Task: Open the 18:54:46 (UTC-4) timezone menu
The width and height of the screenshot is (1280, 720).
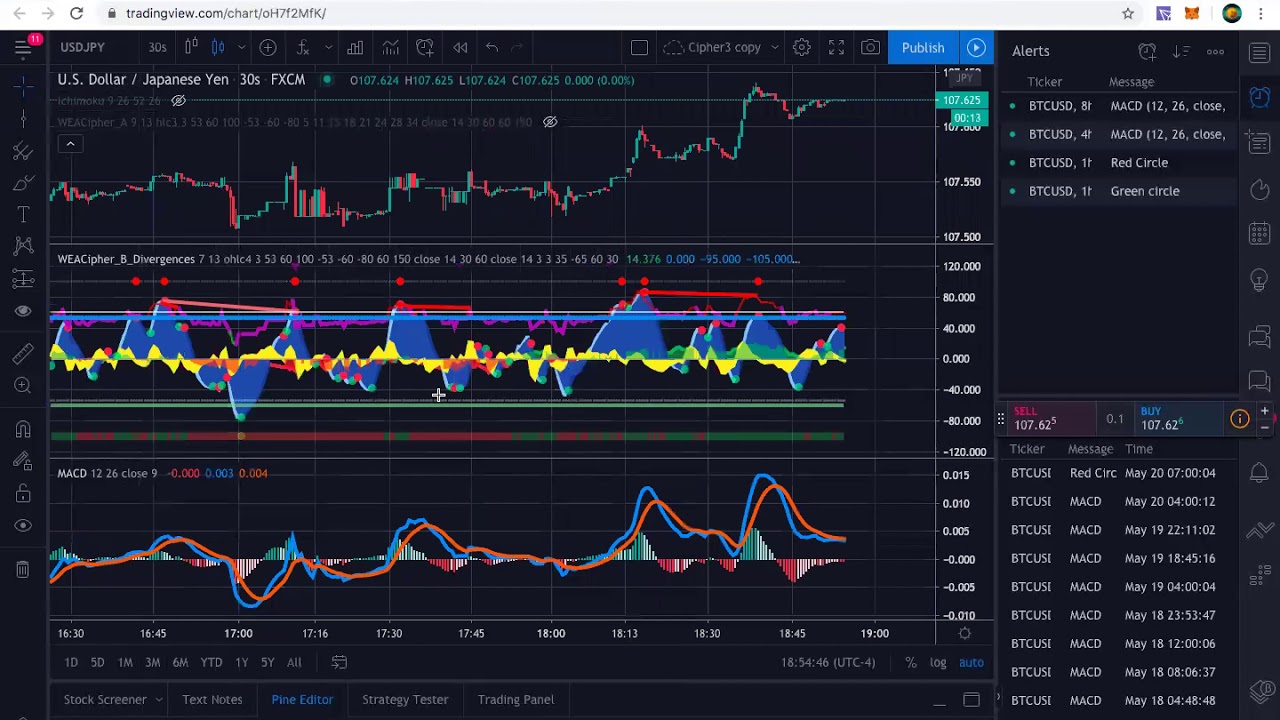Action: click(828, 662)
